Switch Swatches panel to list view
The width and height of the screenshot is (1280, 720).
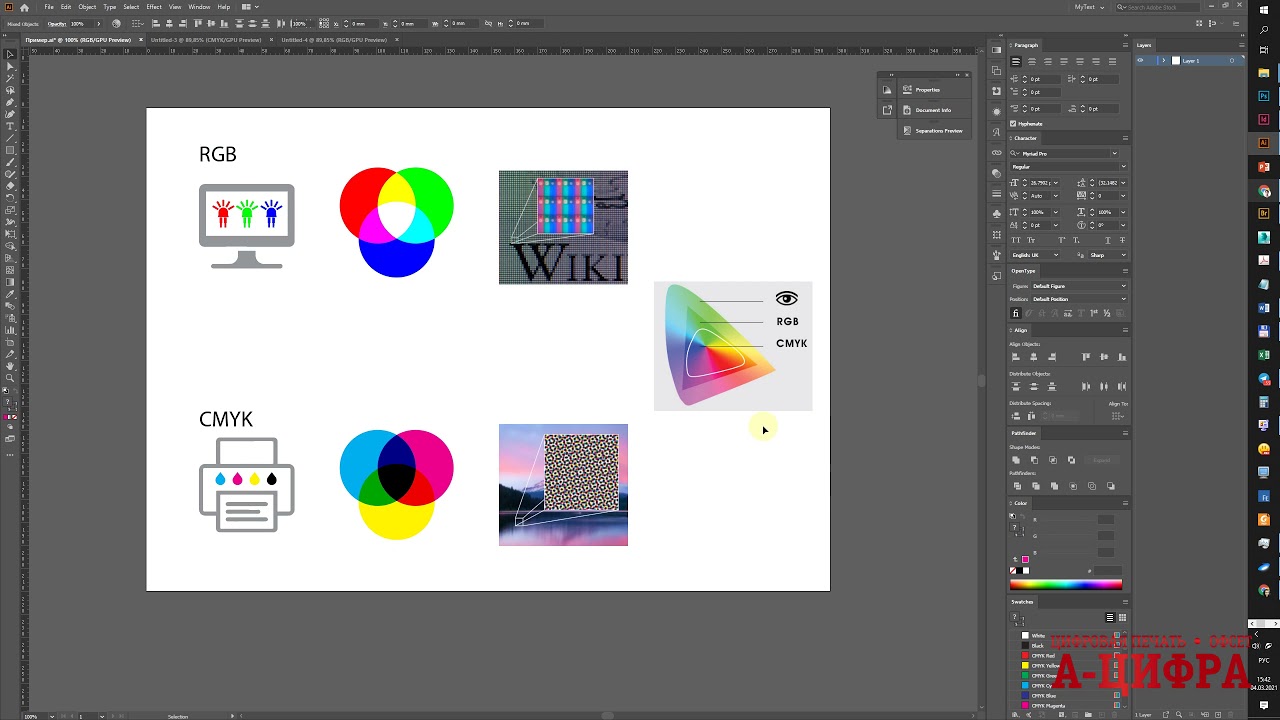pos(1110,618)
